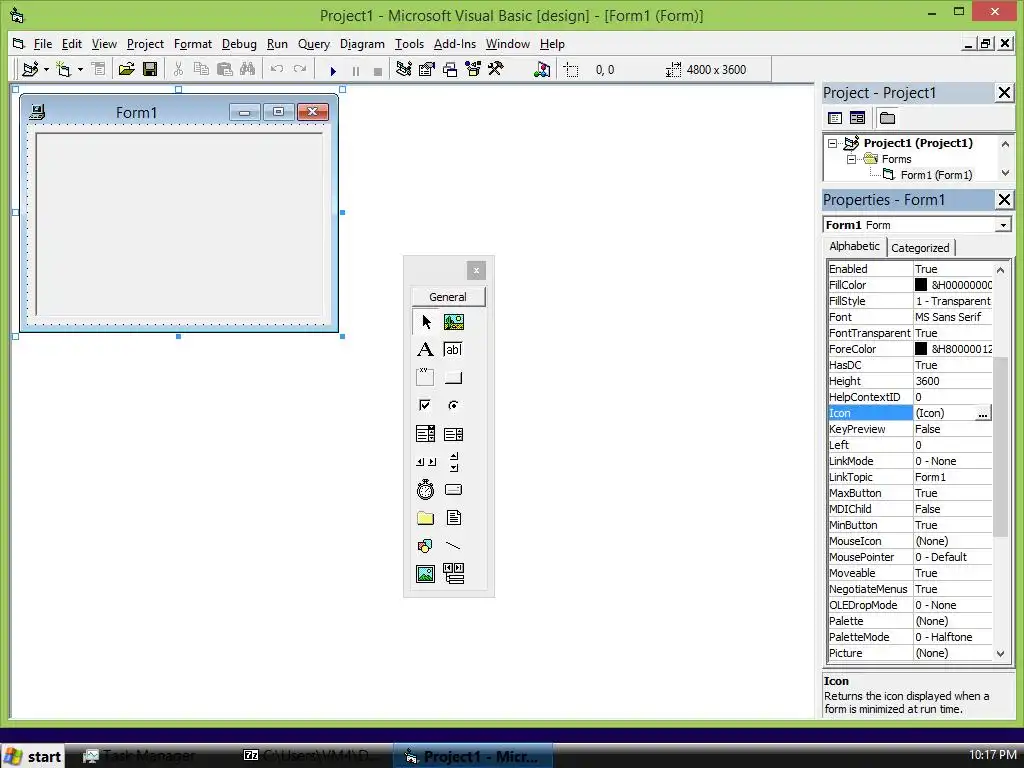Open Project Explorer from the toolbar
Screen dimensions: 1024x768
point(404,69)
